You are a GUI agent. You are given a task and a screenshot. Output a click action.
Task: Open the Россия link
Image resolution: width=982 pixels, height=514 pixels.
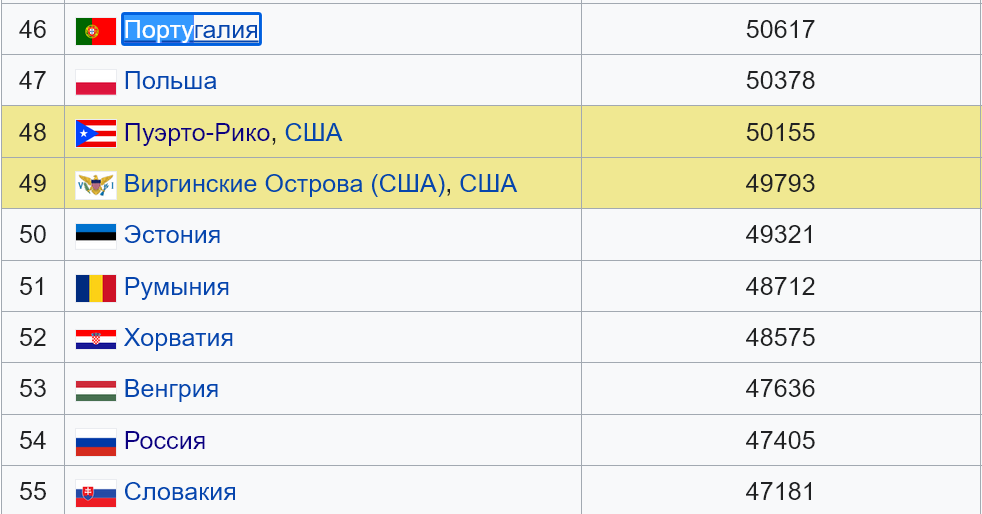165,441
